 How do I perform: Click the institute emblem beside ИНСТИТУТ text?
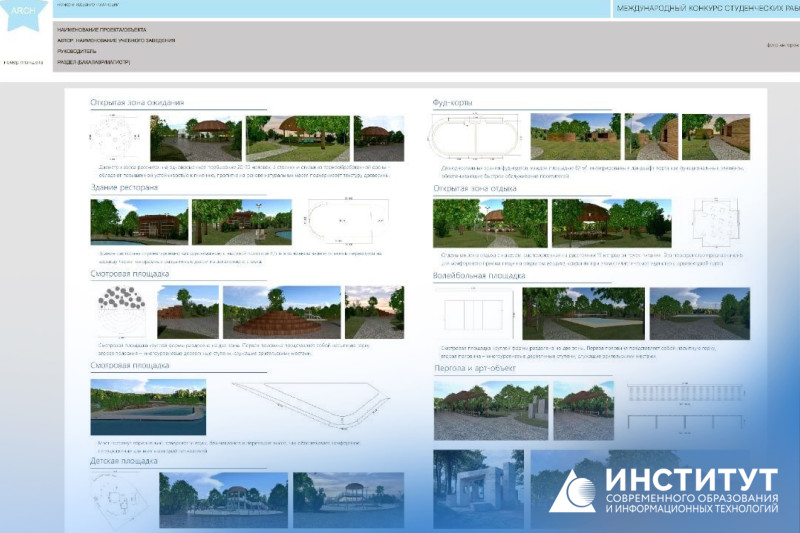(x=573, y=492)
